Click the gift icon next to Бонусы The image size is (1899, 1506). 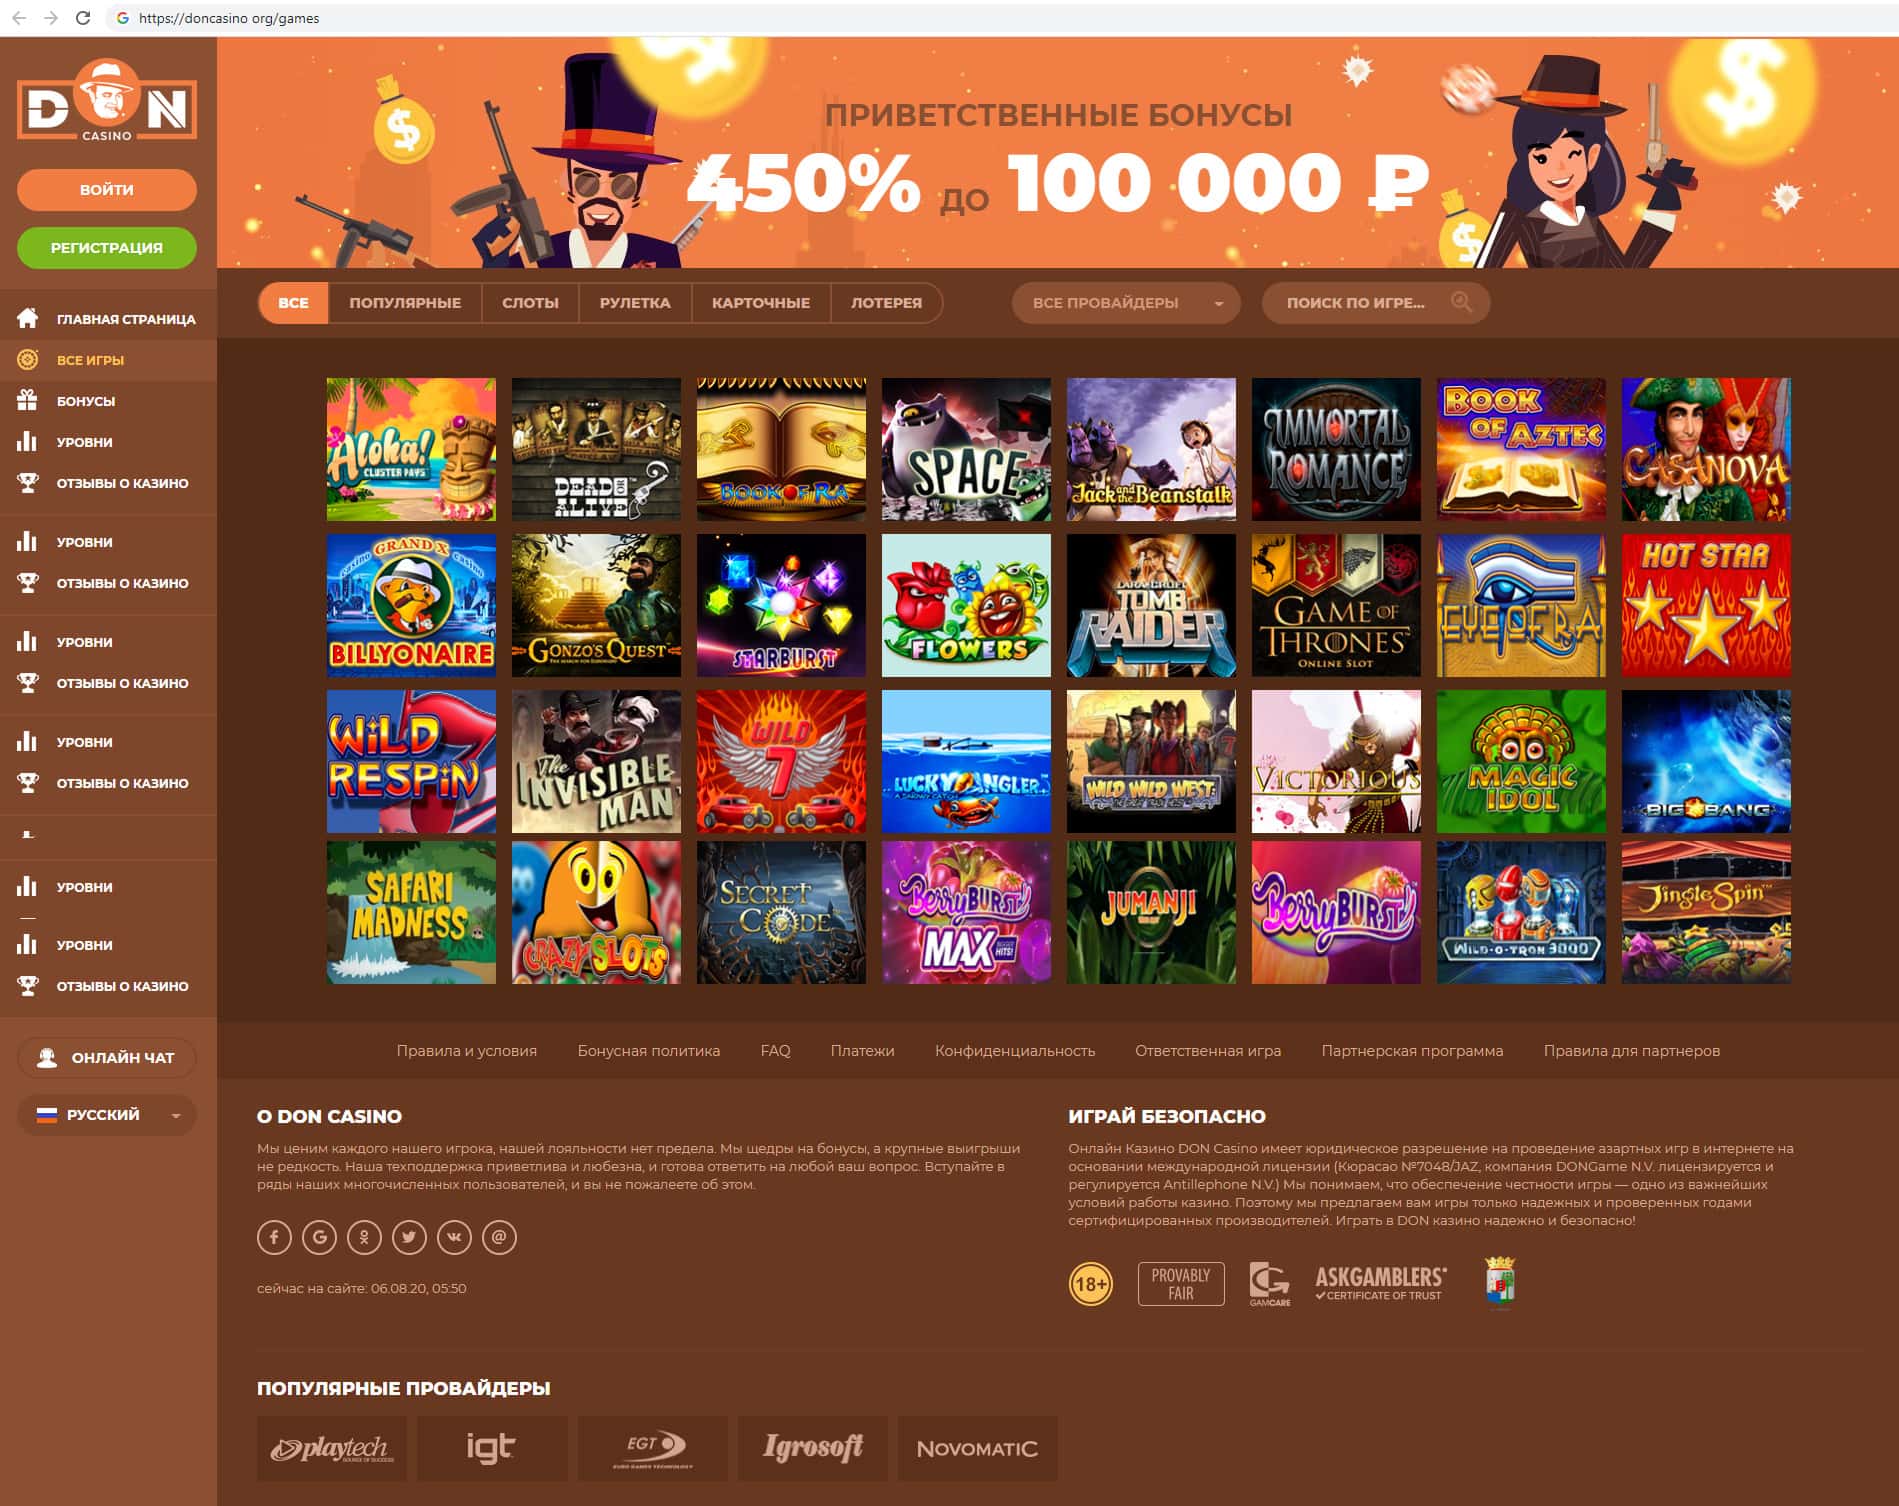[x=28, y=400]
